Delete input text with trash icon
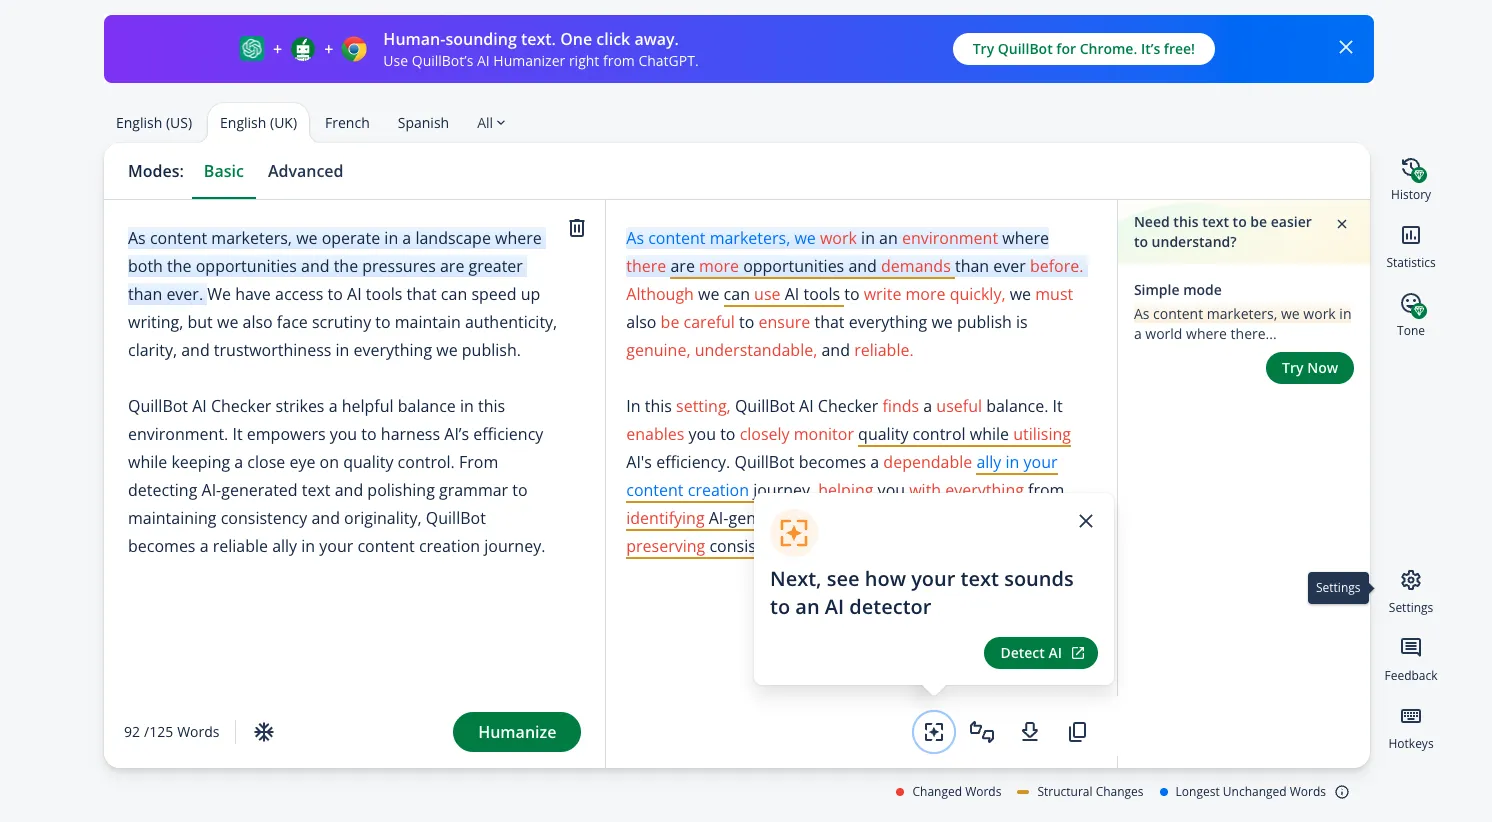The height and width of the screenshot is (822, 1492). pos(577,228)
